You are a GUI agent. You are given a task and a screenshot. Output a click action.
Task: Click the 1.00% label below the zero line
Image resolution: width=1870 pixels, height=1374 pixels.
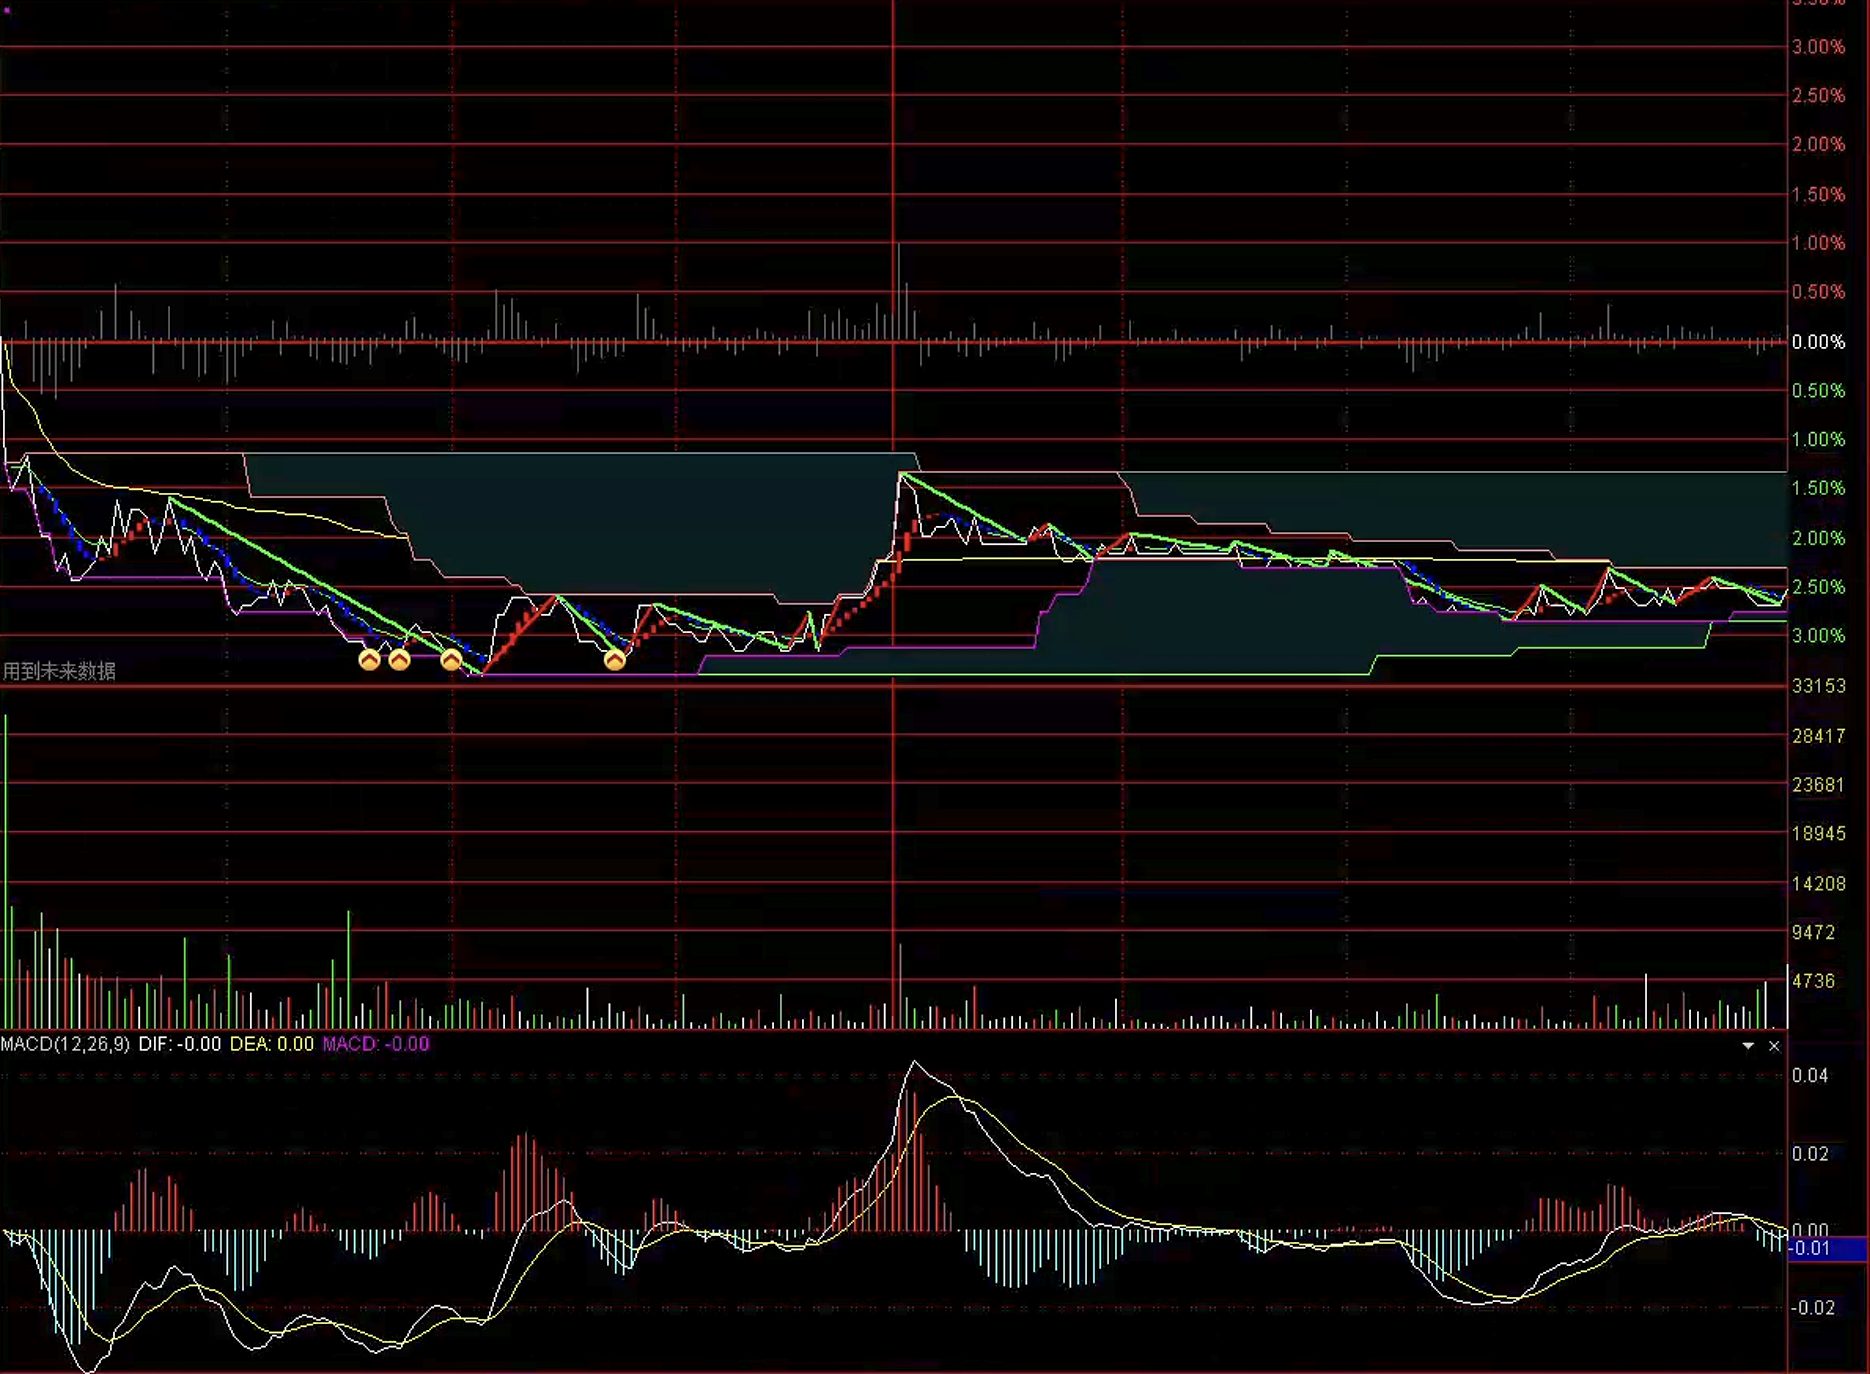coord(1818,440)
